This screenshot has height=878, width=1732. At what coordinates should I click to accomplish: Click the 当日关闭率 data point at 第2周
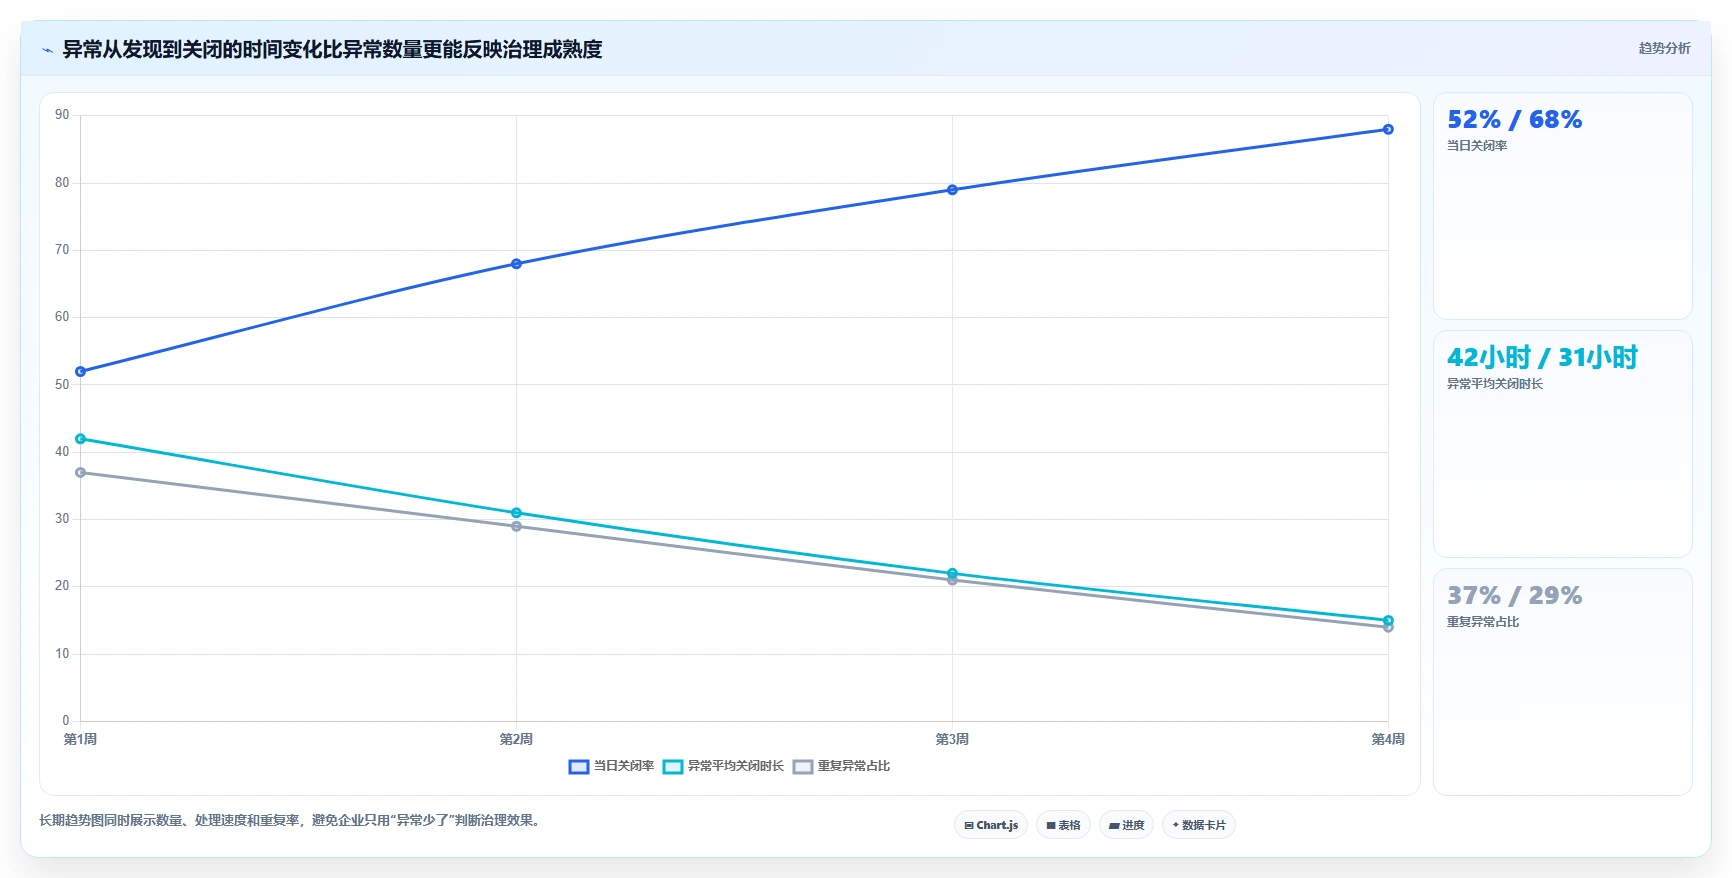516,264
